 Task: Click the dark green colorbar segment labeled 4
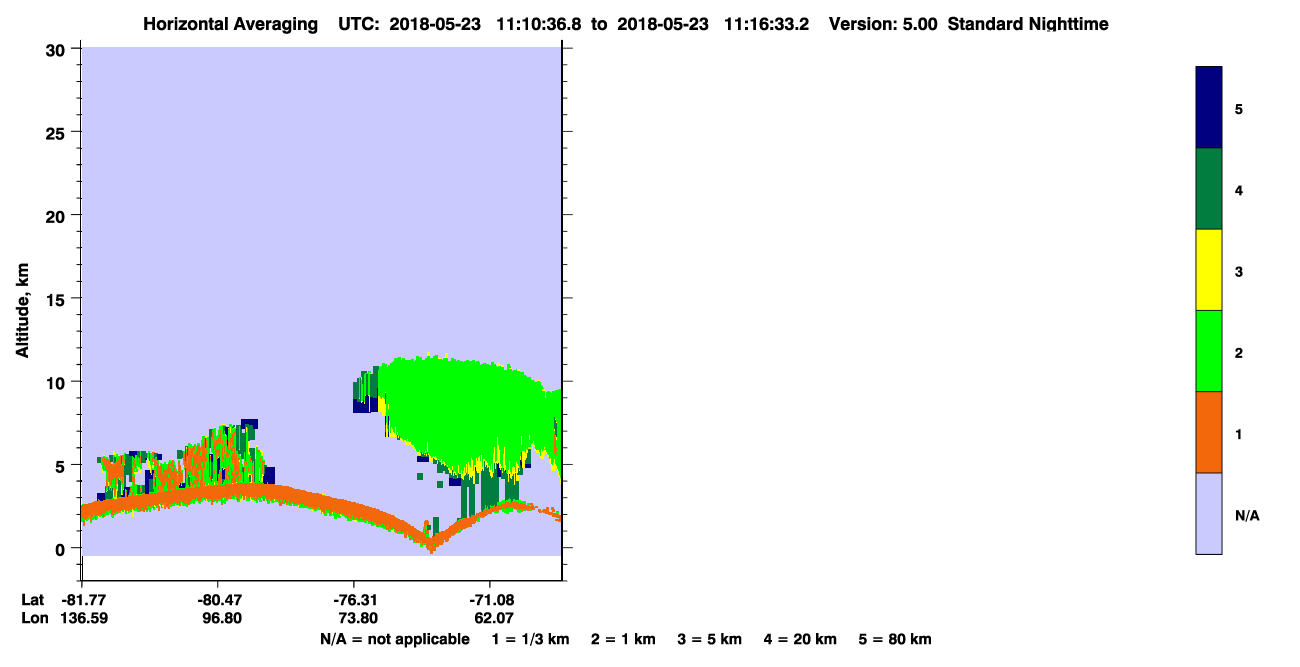[1209, 189]
